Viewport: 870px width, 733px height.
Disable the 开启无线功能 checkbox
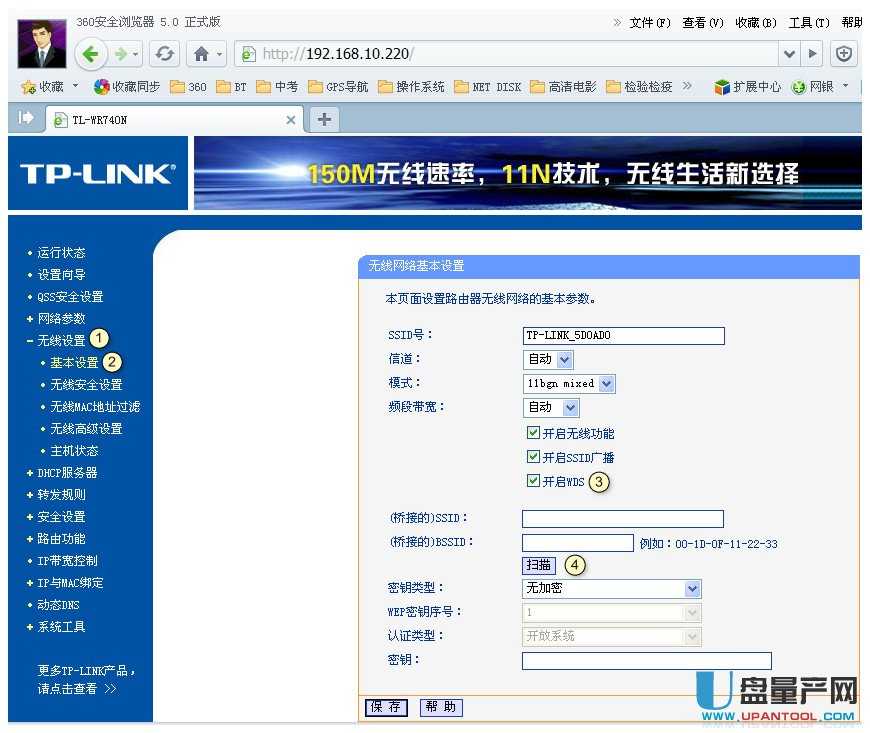[534, 433]
